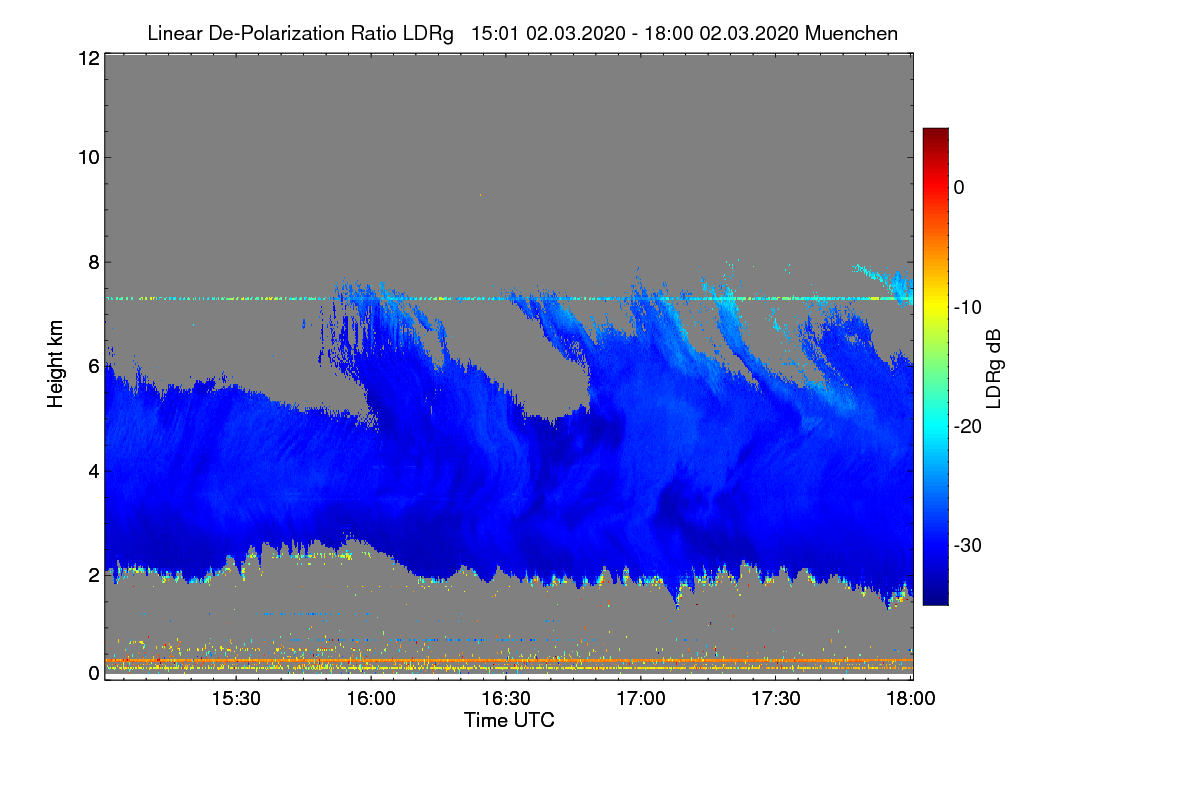Click the 6 km height tick label
The width and height of the screenshot is (1200, 800).
pos(94,366)
